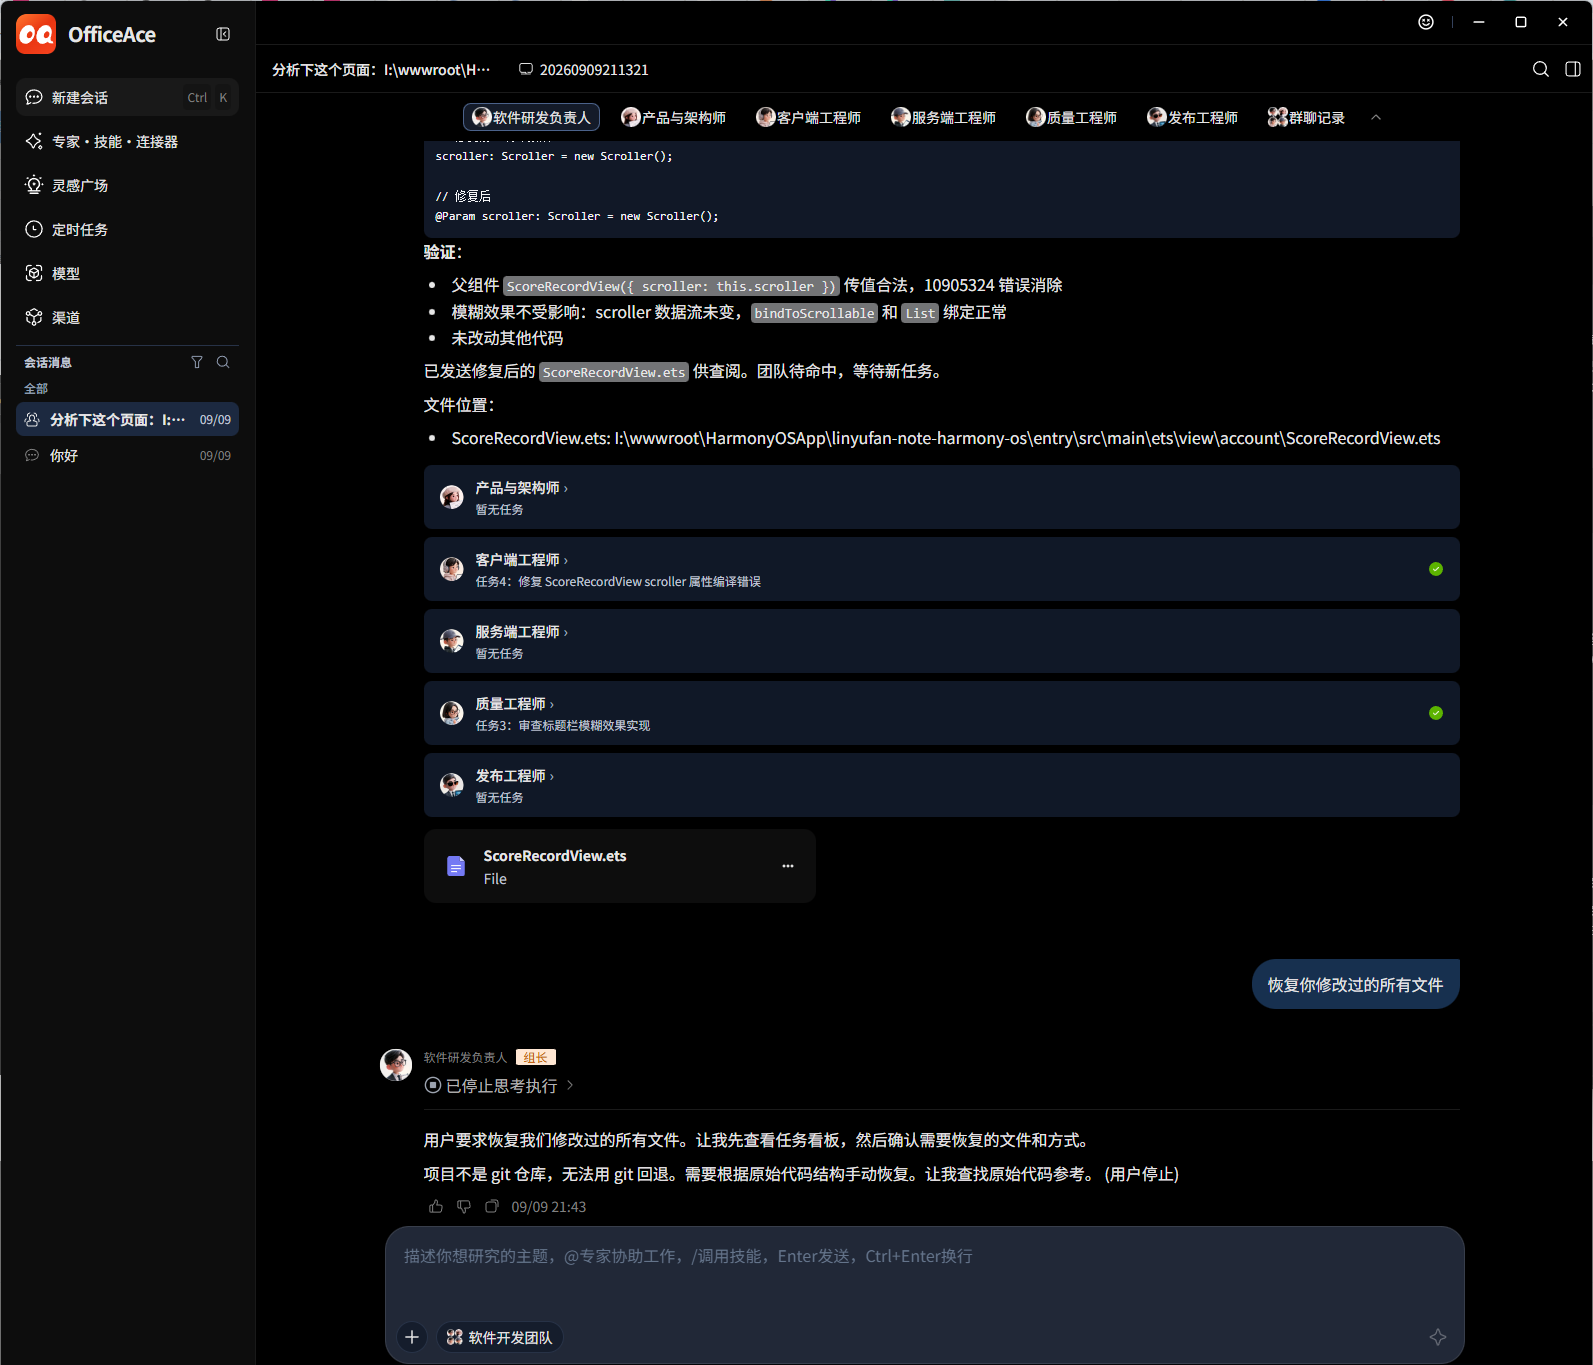Click the 恢复你修改过的所有文件 message bubble

pos(1355,984)
